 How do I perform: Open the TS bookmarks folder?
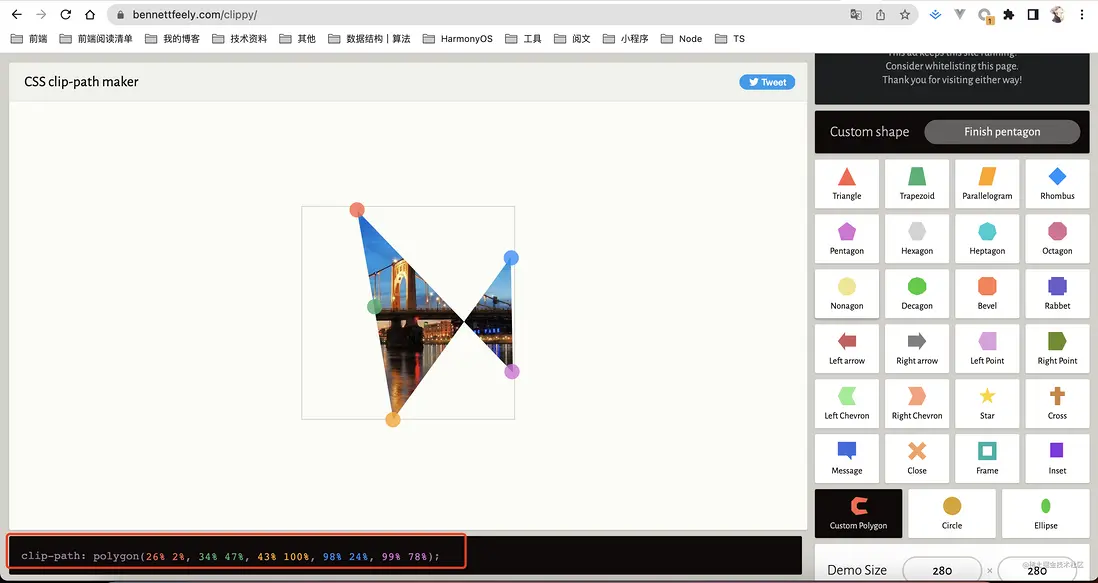click(x=730, y=38)
